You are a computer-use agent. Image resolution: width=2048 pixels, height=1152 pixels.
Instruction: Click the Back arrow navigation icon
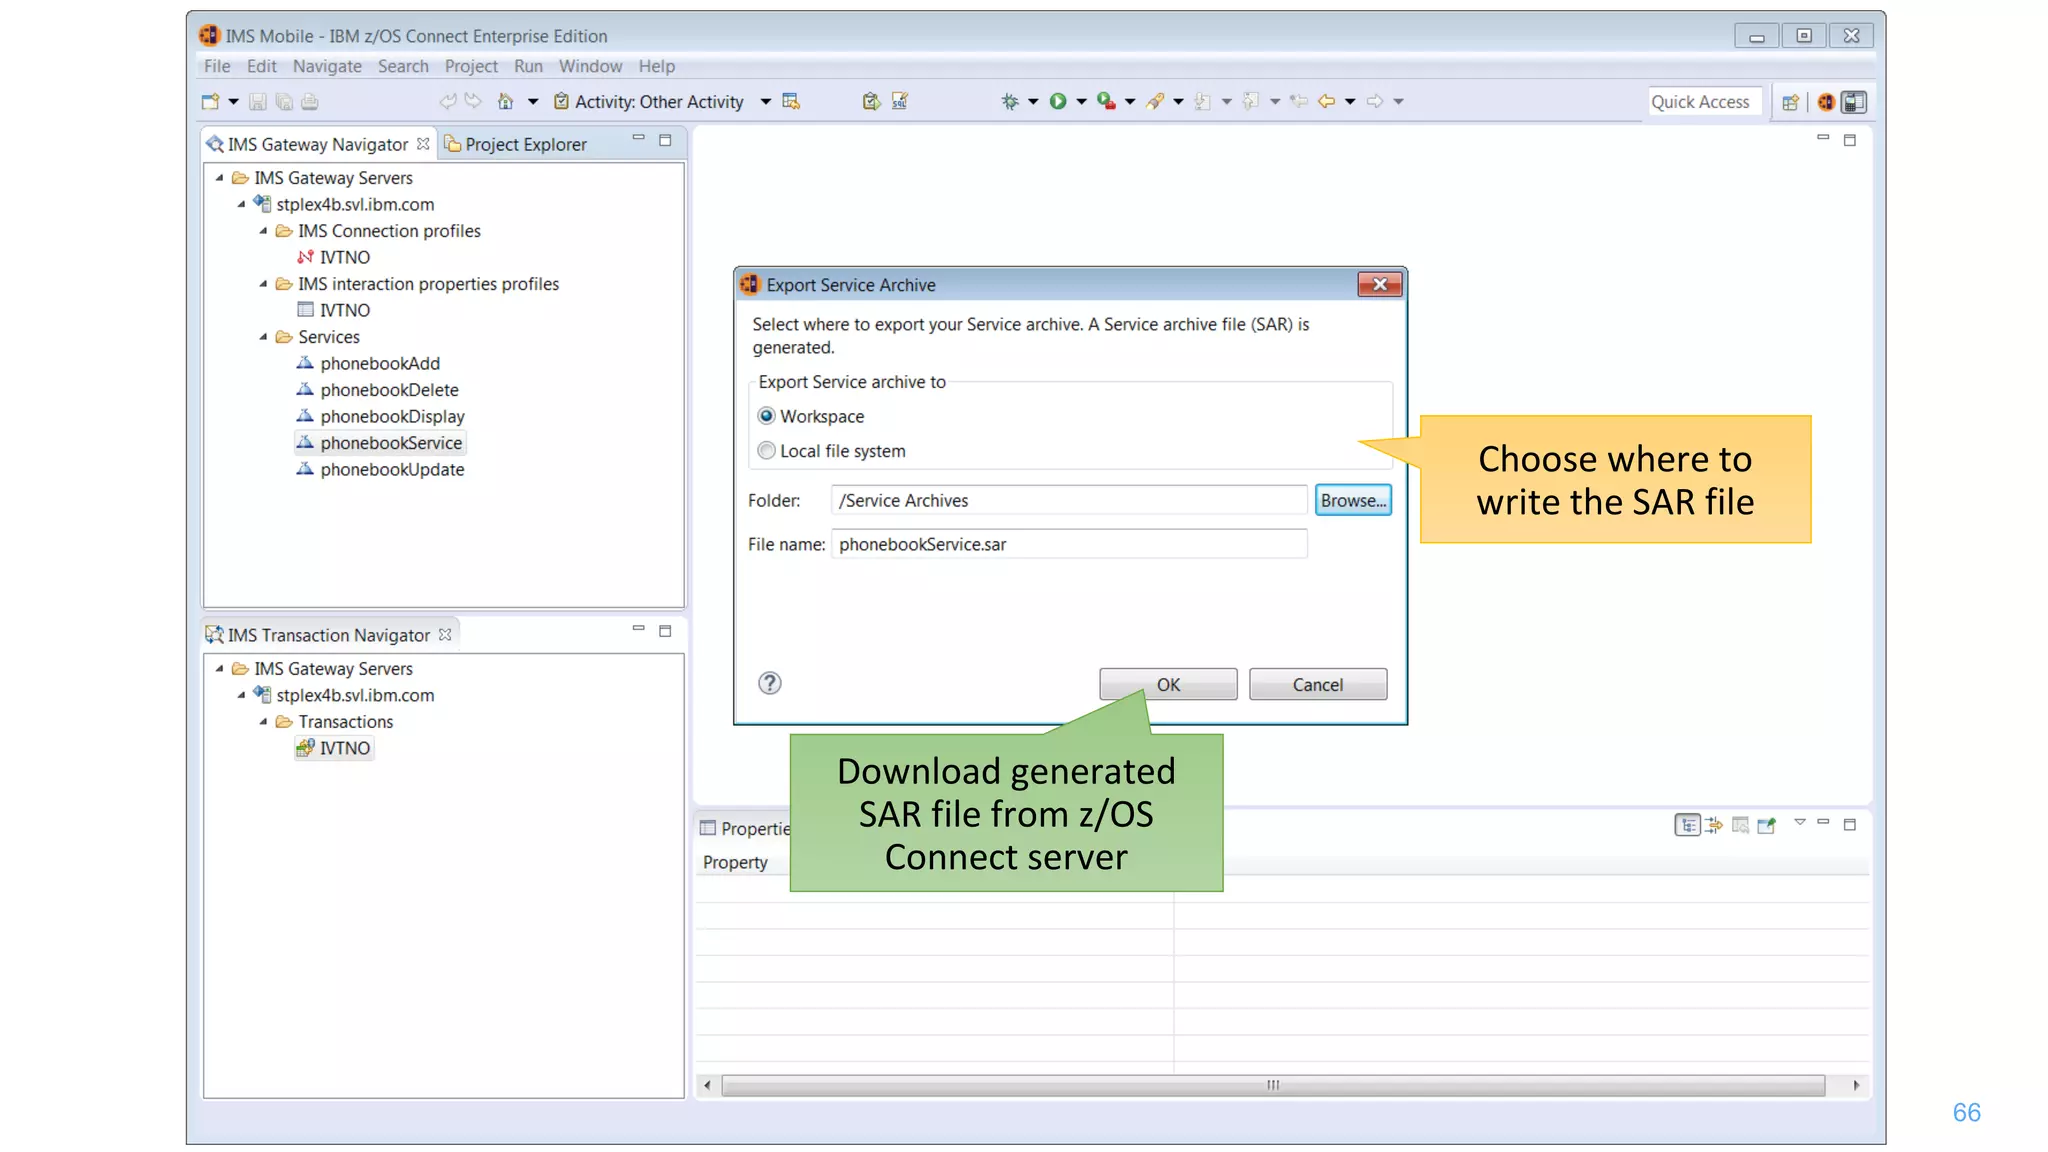(1327, 101)
